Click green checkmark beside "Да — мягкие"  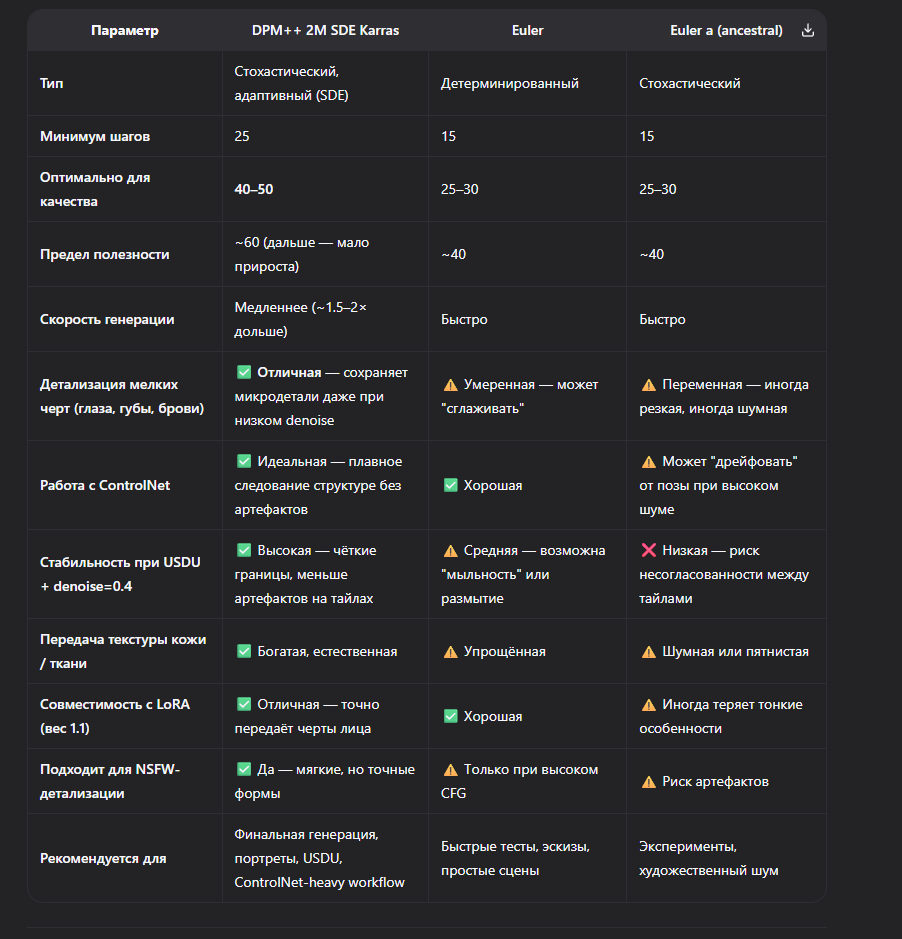click(244, 769)
